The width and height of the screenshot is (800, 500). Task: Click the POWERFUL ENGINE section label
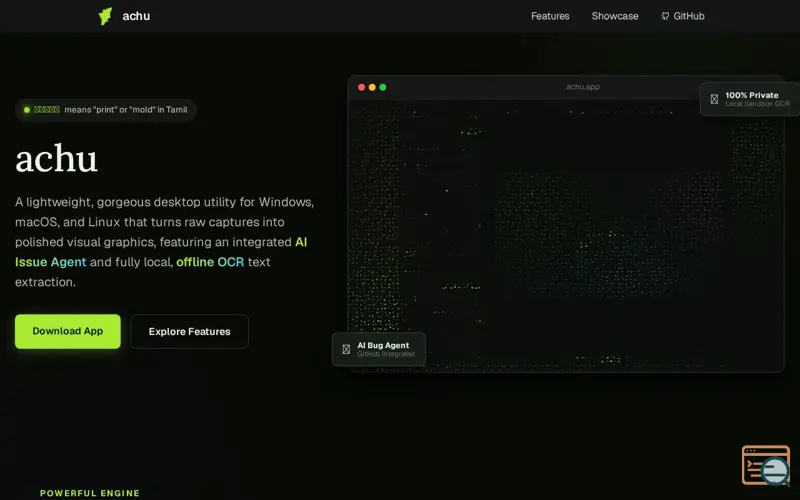90,493
